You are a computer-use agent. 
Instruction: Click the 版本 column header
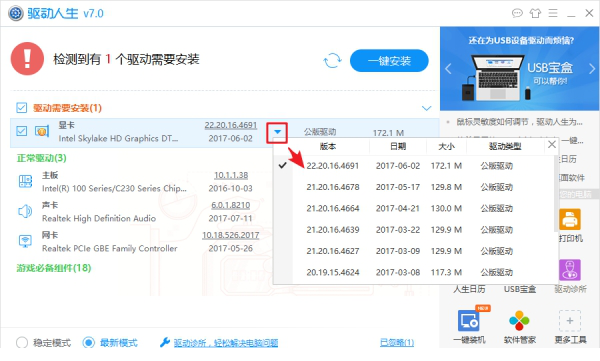point(328,146)
